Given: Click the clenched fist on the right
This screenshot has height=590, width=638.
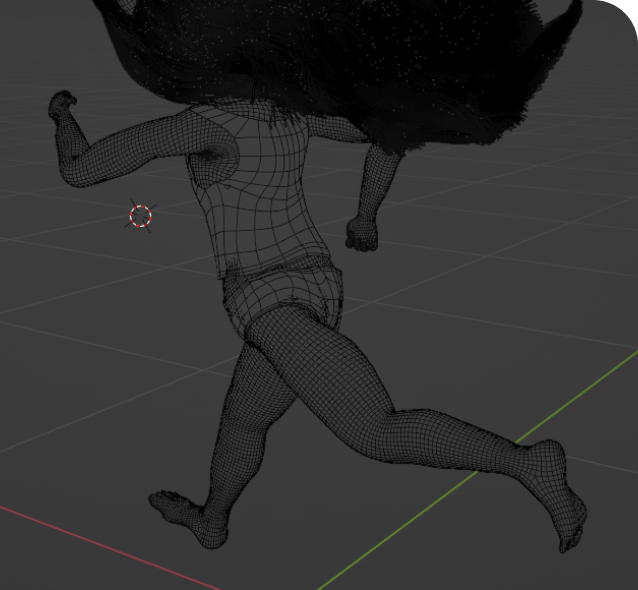Looking at the screenshot, I should 361,234.
